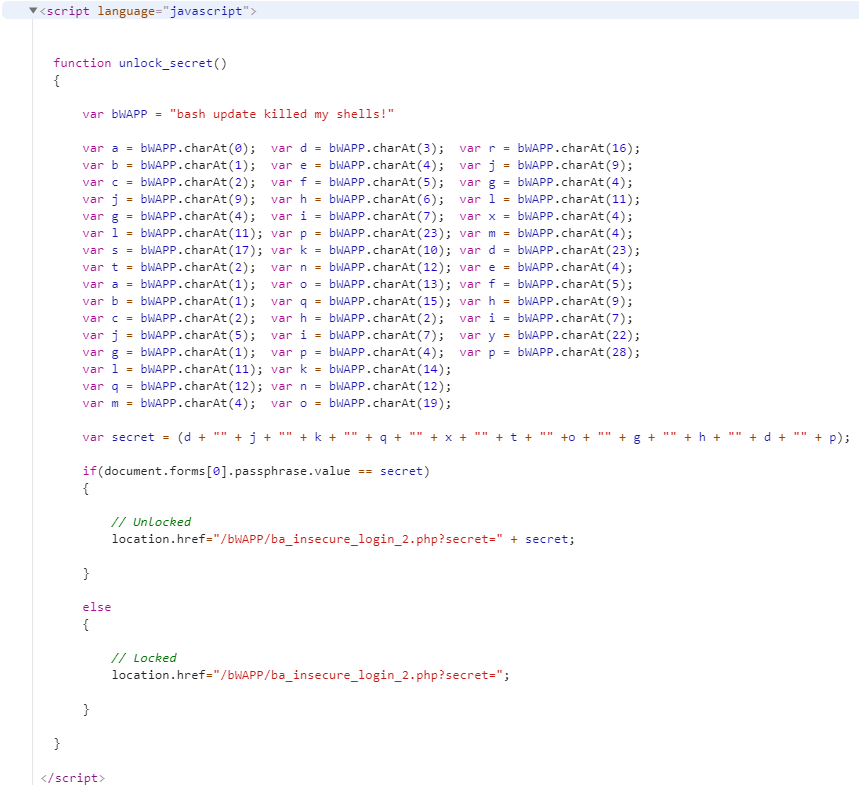859x785 pixels.
Task: Click 'var q = bWAPP.charAt(15);'
Action: pos(361,301)
